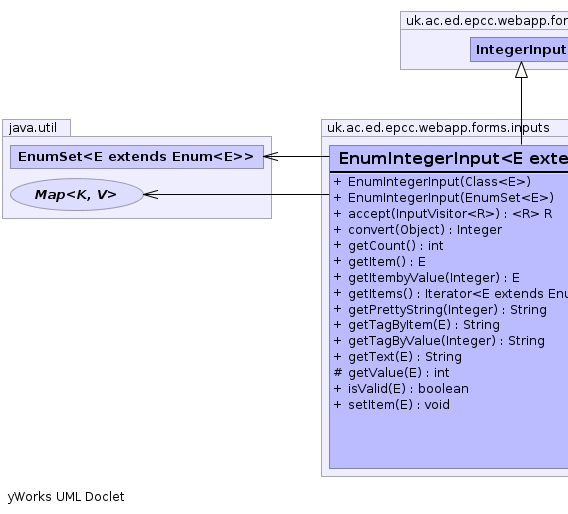Click the Map<K, V> interface ellipse

77,195
